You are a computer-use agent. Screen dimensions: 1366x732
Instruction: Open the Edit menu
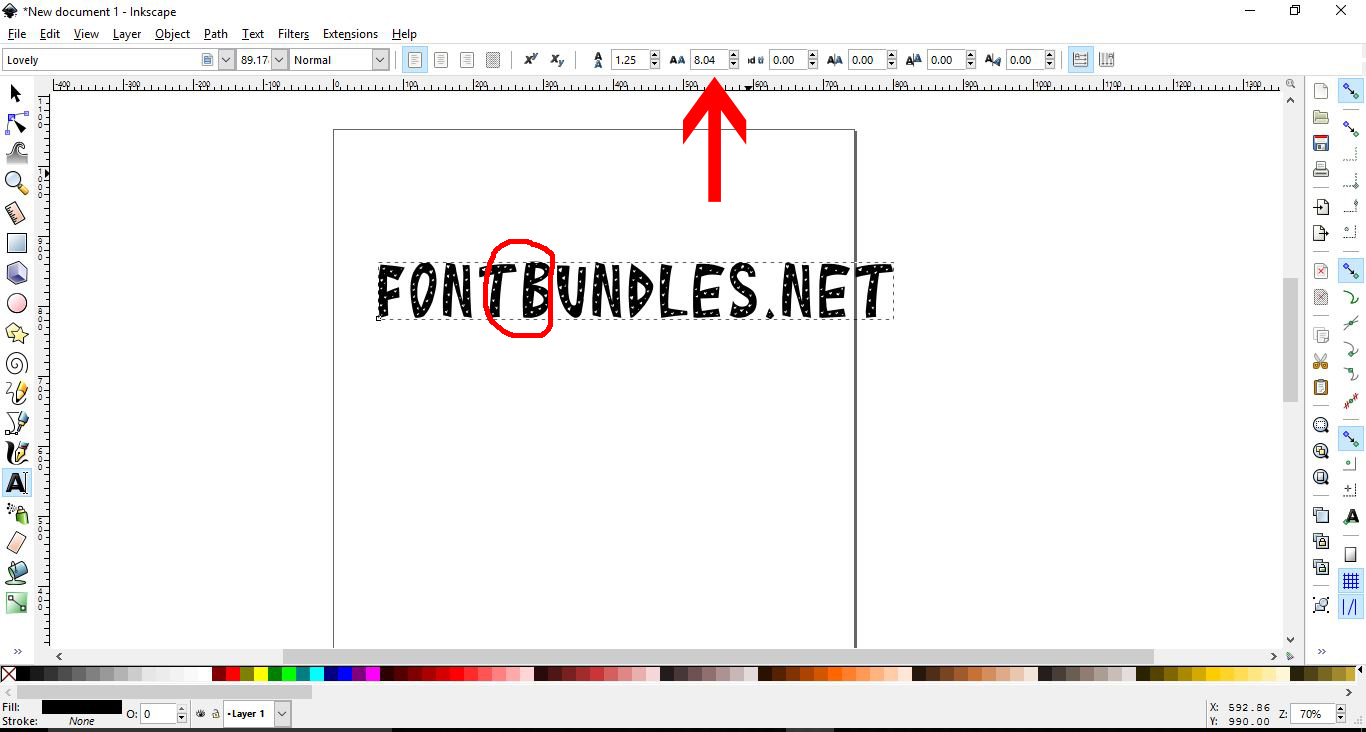pyautogui.click(x=50, y=34)
